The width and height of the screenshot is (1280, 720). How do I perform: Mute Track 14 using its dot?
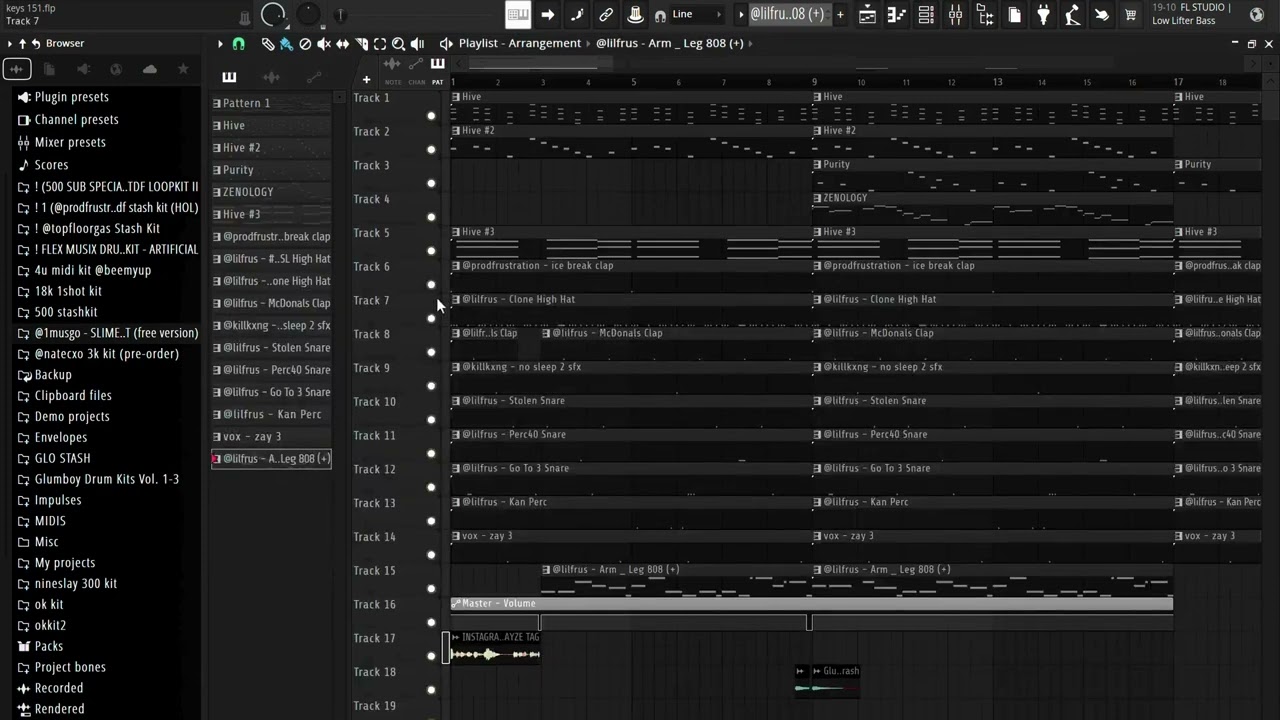tap(431, 555)
